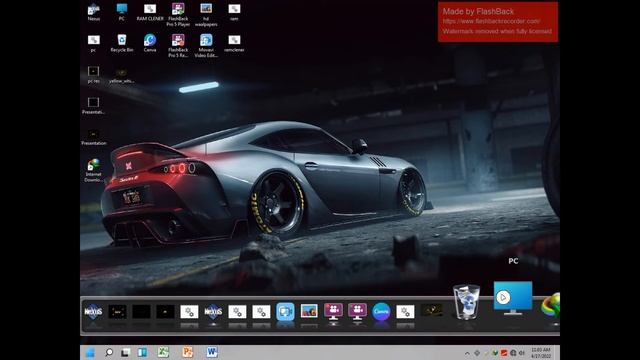Open the Recycle Bin on the desktop
640x360 pixels.
[122, 43]
